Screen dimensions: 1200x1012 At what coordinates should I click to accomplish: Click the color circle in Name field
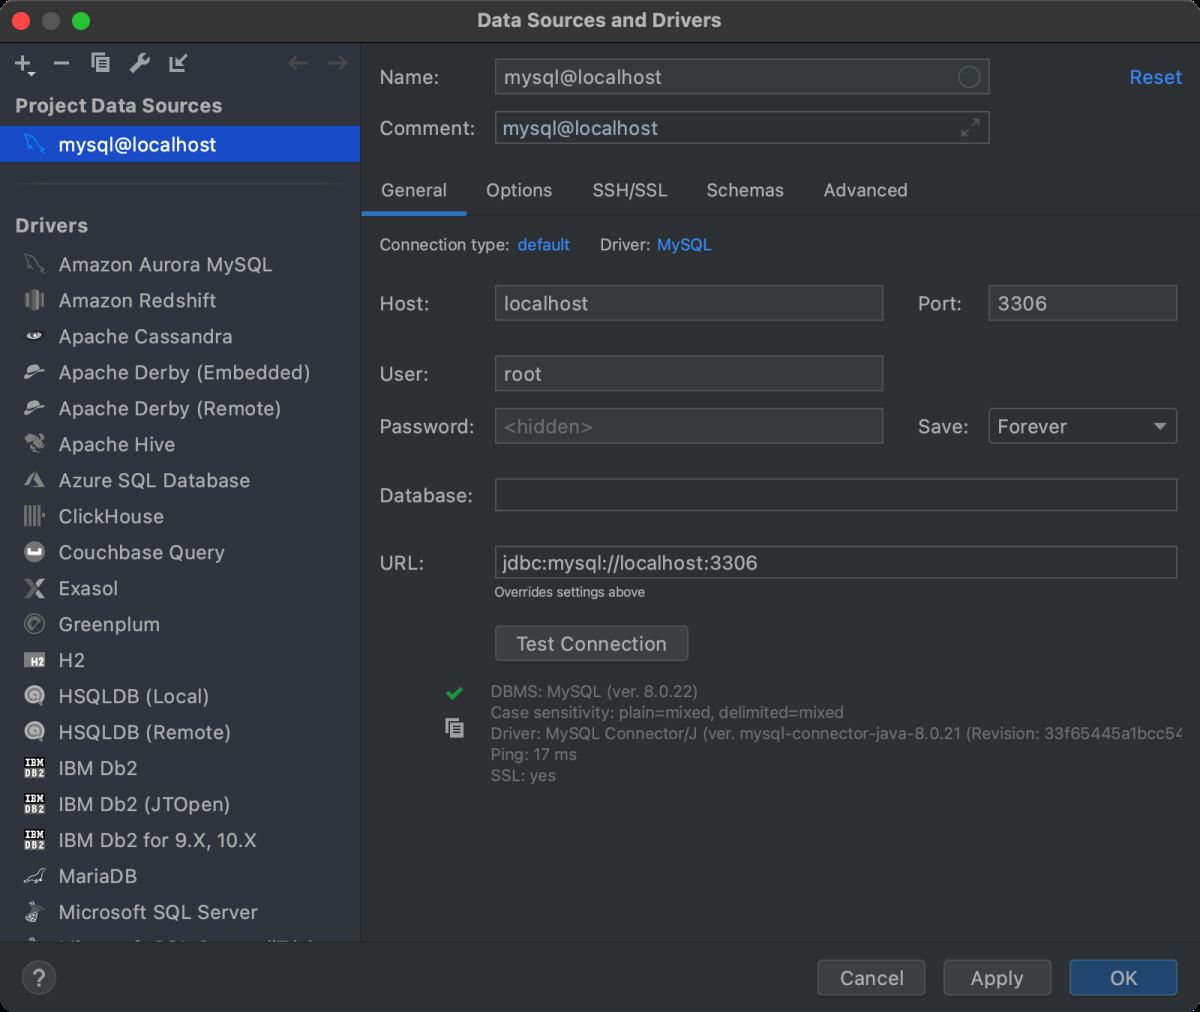(x=969, y=77)
